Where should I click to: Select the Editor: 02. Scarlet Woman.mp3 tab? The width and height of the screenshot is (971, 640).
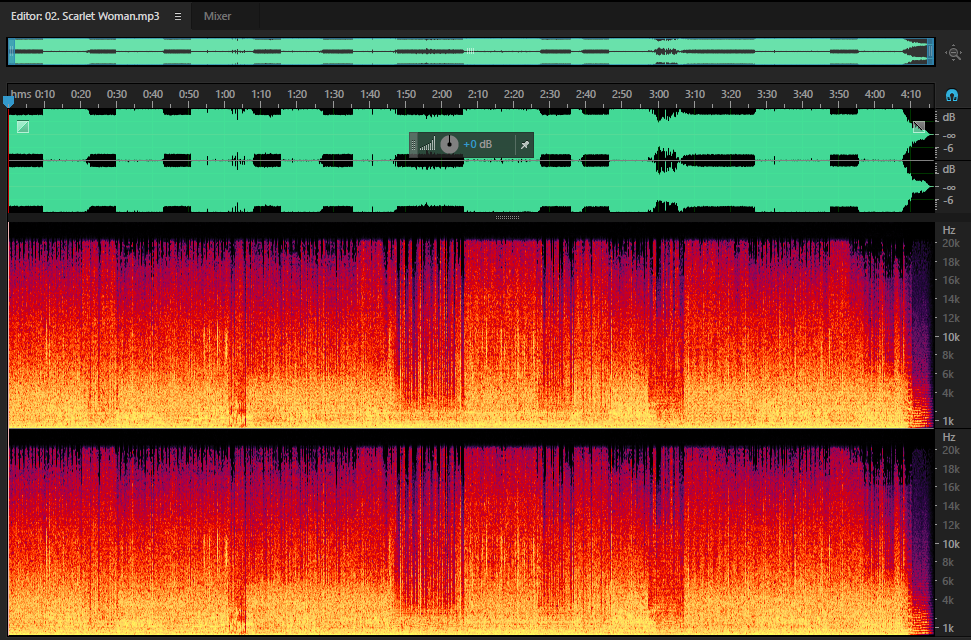(85, 16)
